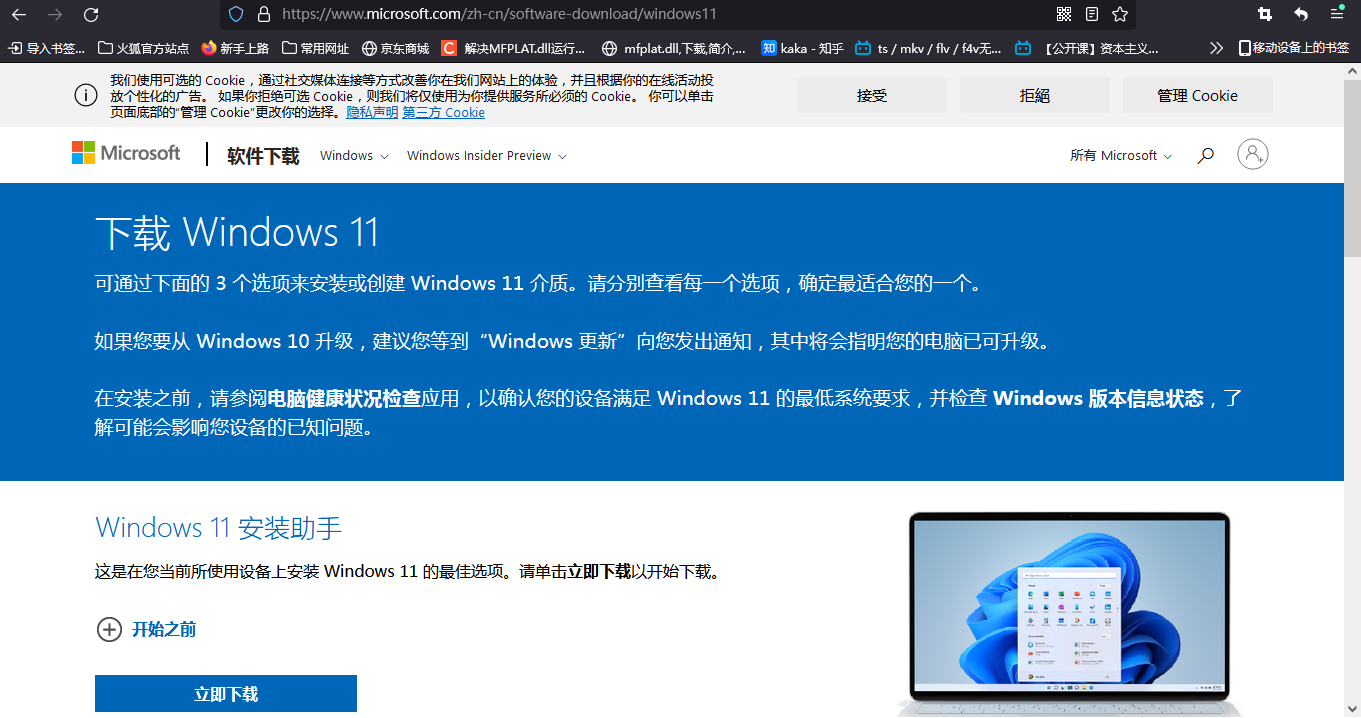Open the 移动设备上的书签 folder
This screenshot has width=1361, height=718.
[x=1294, y=47]
